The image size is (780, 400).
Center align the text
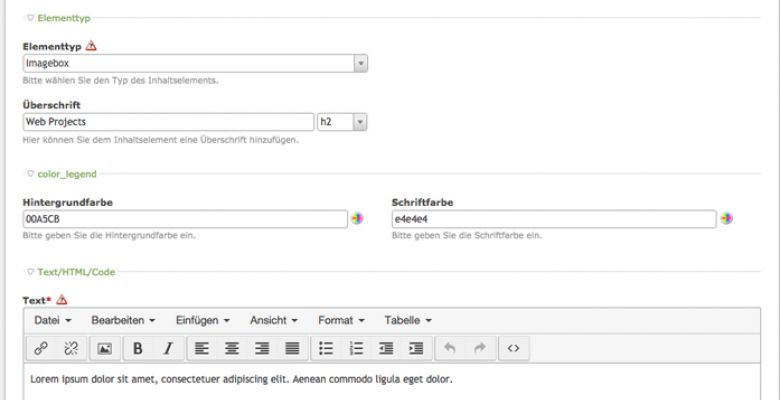[x=232, y=348]
